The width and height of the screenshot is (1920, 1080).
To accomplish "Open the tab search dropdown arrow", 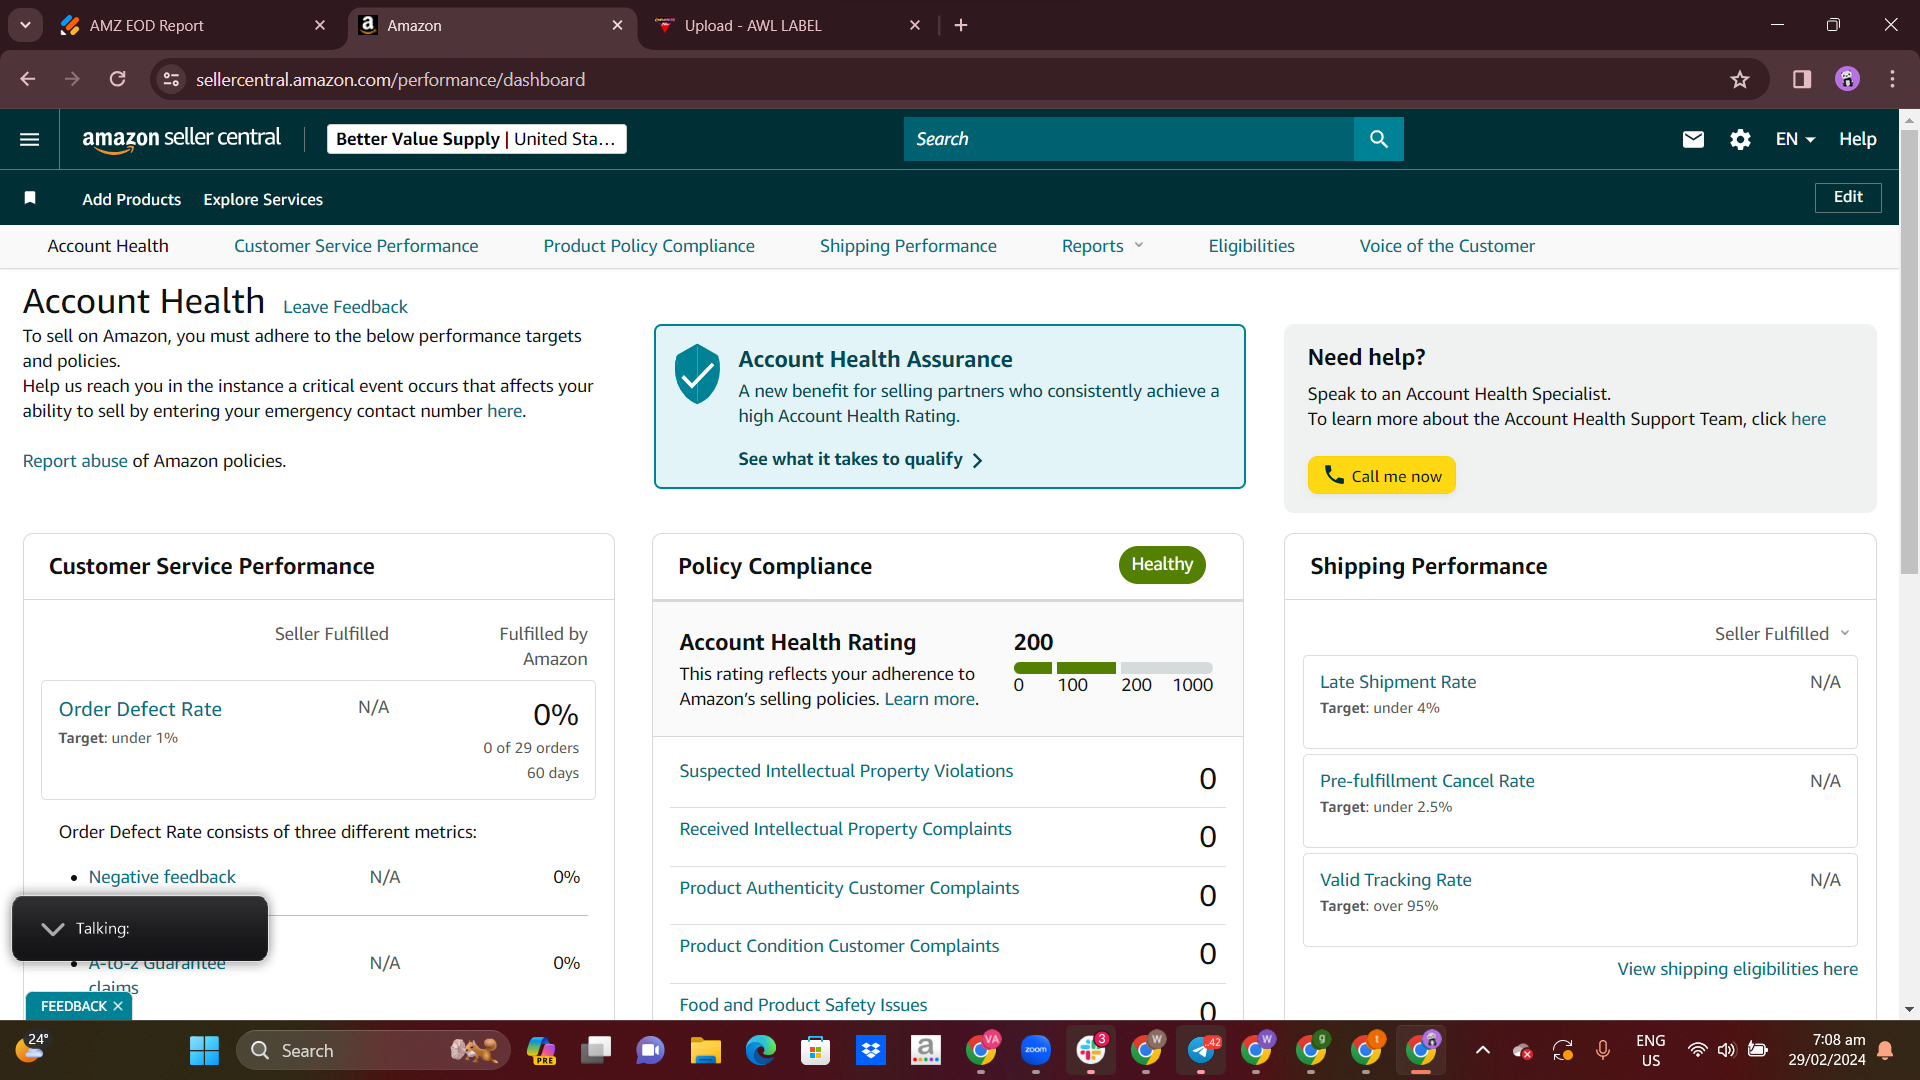I will pyautogui.click(x=25, y=25).
